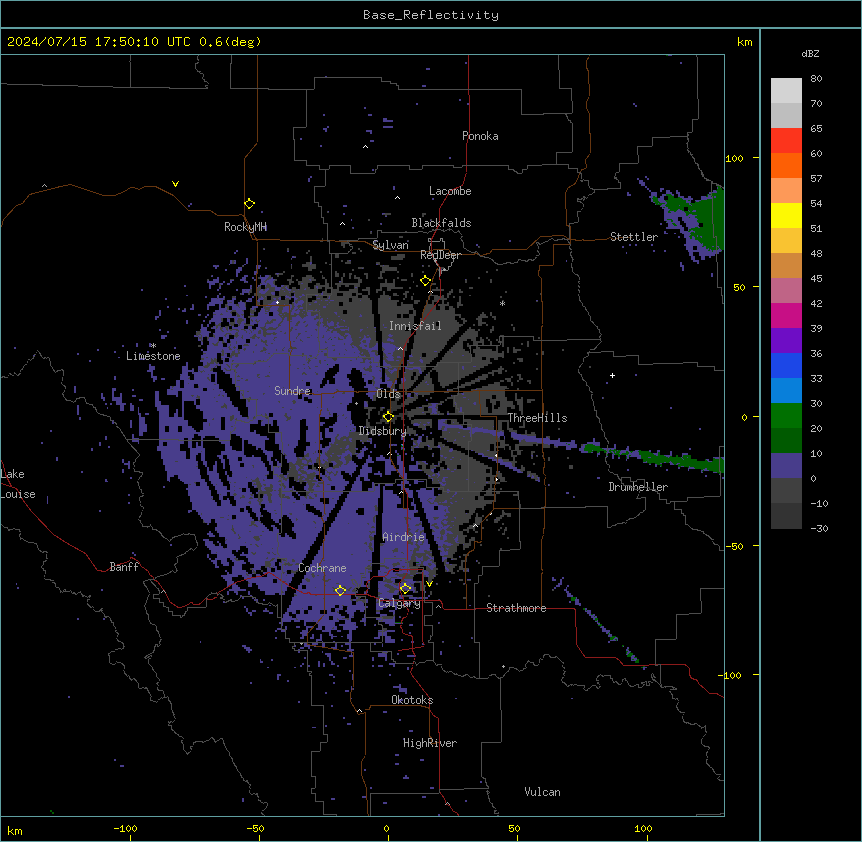The height and width of the screenshot is (842, 862).
Task: Select the white caret marker west of Lacombe
Action: click(x=397, y=197)
